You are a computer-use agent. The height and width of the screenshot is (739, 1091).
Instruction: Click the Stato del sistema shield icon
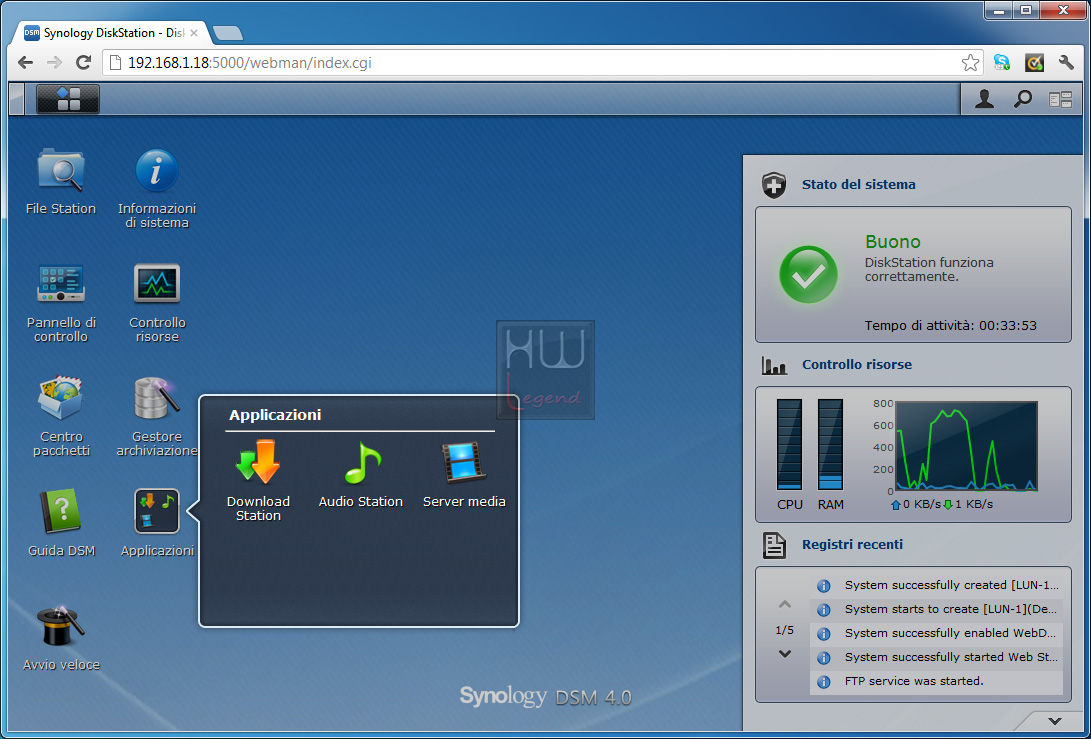point(774,185)
